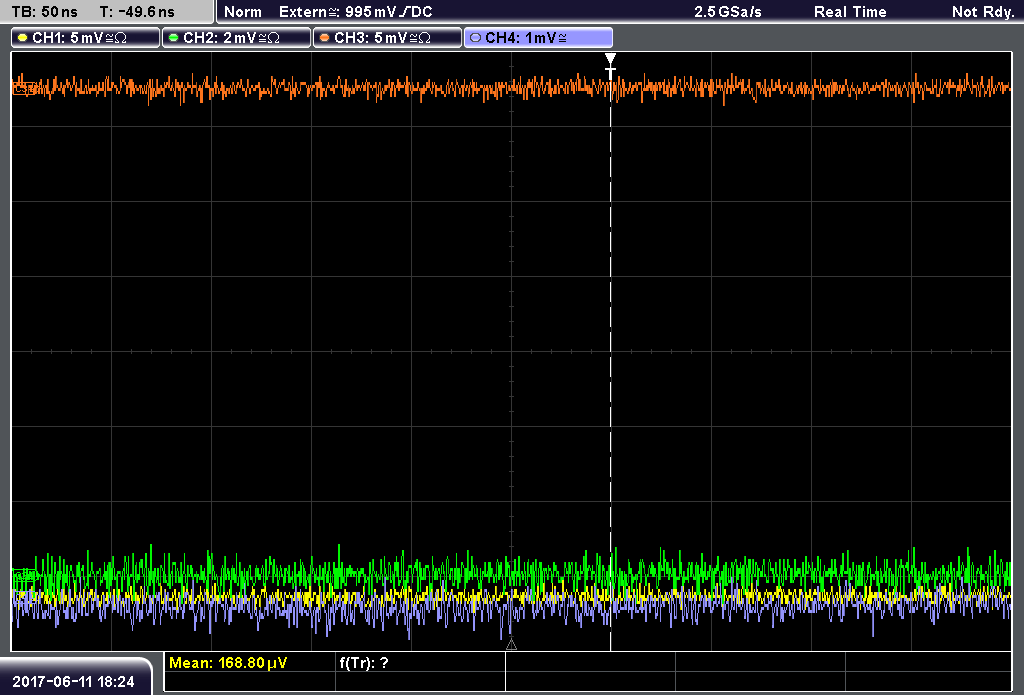Click the Mean: 168.80 µV measurement
Image resolution: width=1024 pixels, height=695 pixels.
(x=227, y=663)
